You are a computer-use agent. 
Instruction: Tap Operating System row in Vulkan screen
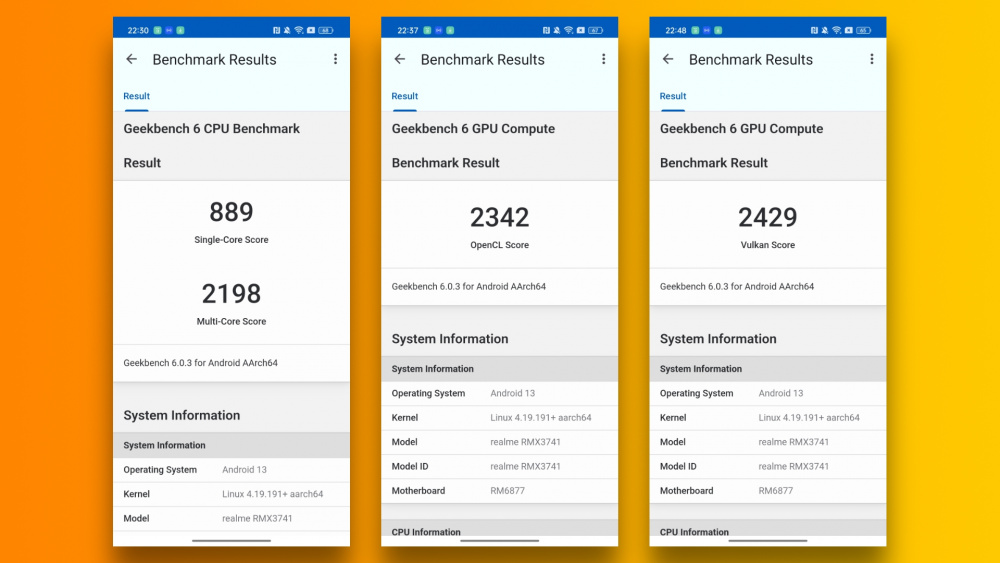(768, 393)
